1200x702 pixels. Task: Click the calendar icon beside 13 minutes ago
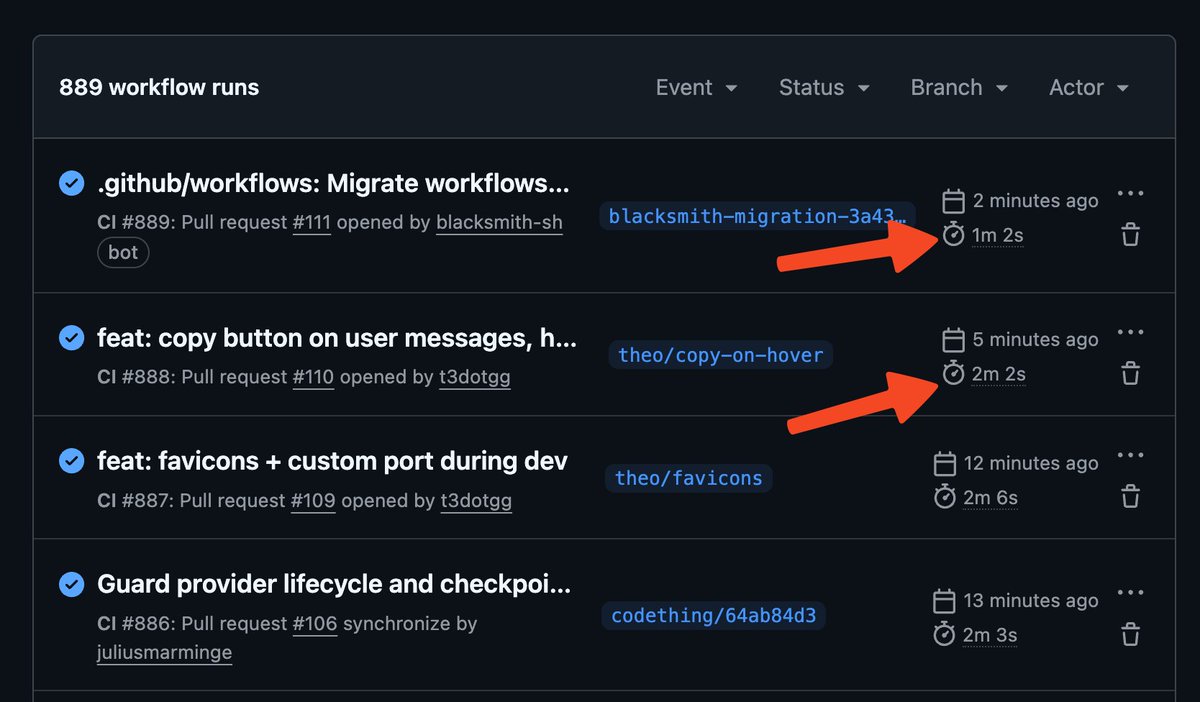click(944, 601)
